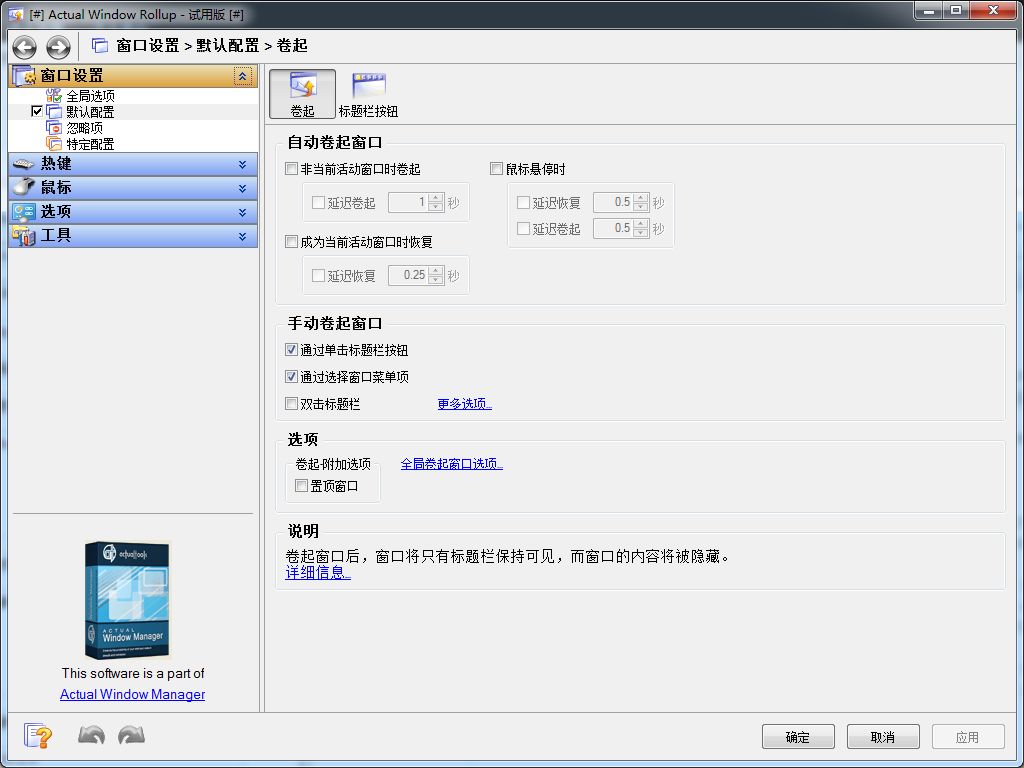Viewport: 1024px width, 768px height.
Task: Expand the 鼠标 section
Action: tap(242, 189)
